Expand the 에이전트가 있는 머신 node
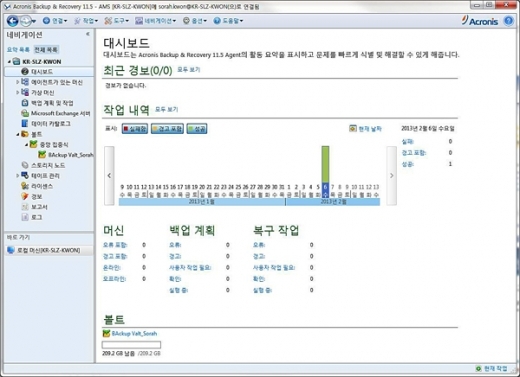520x377 pixels. (x=17, y=82)
